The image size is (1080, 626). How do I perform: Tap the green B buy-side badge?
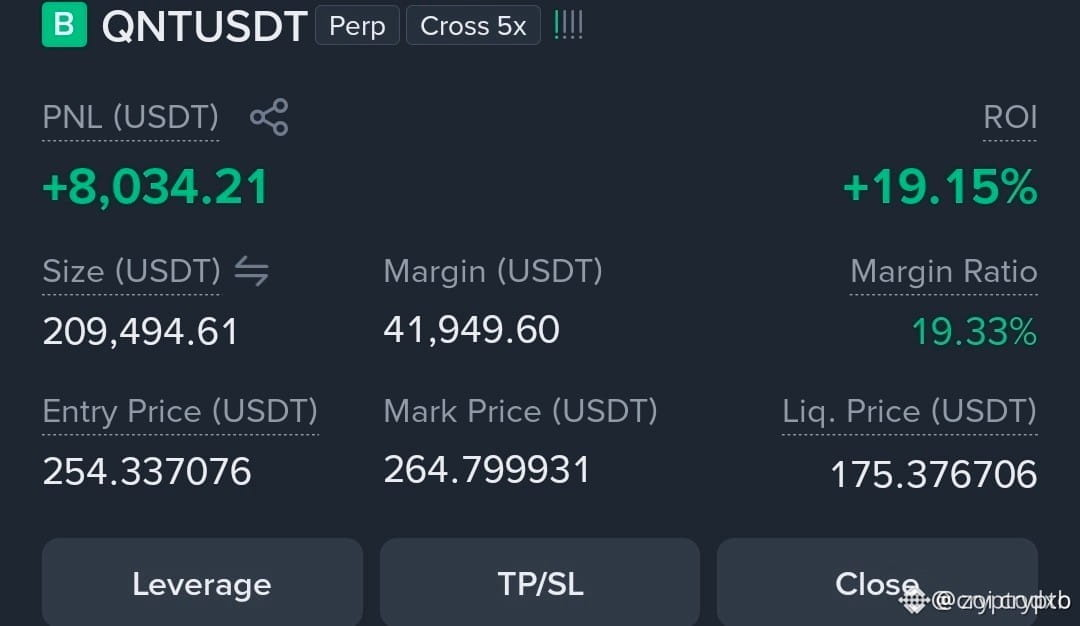click(x=64, y=24)
